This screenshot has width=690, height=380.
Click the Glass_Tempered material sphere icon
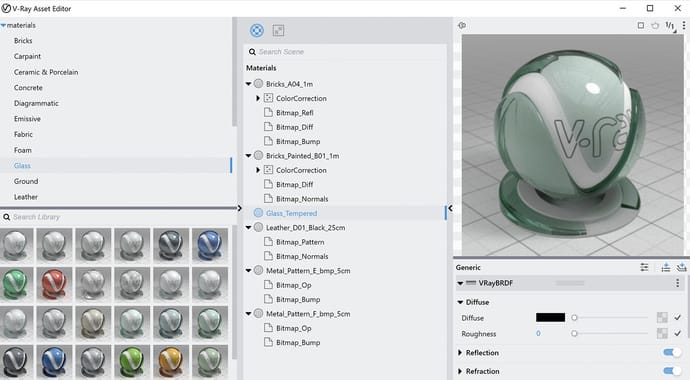[258, 213]
